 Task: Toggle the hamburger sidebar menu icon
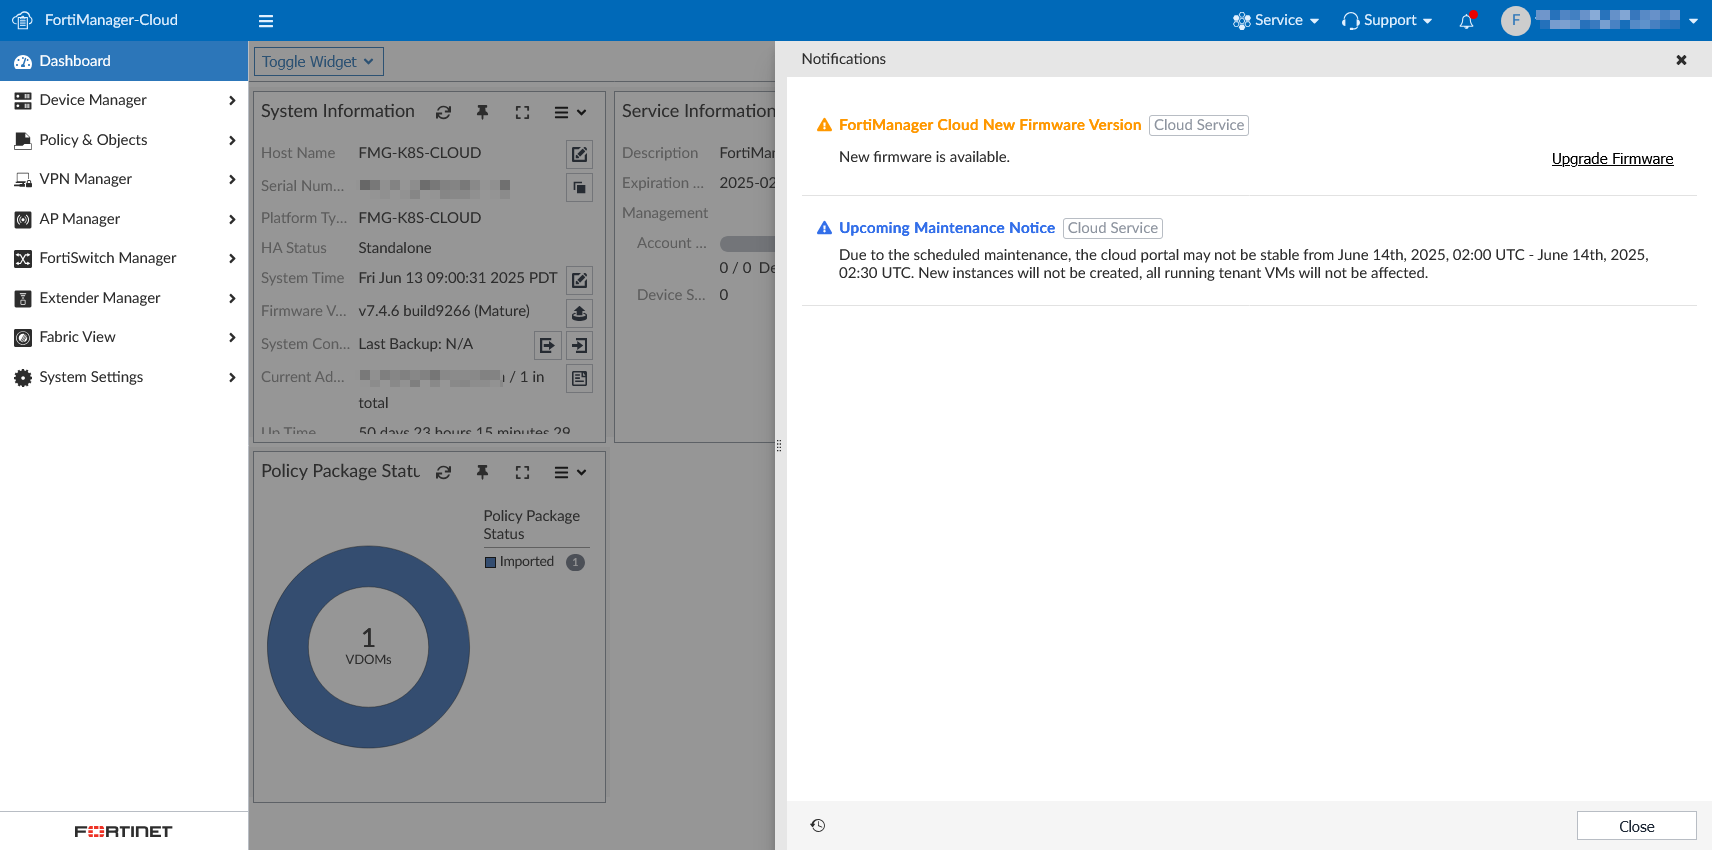coord(266,21)
